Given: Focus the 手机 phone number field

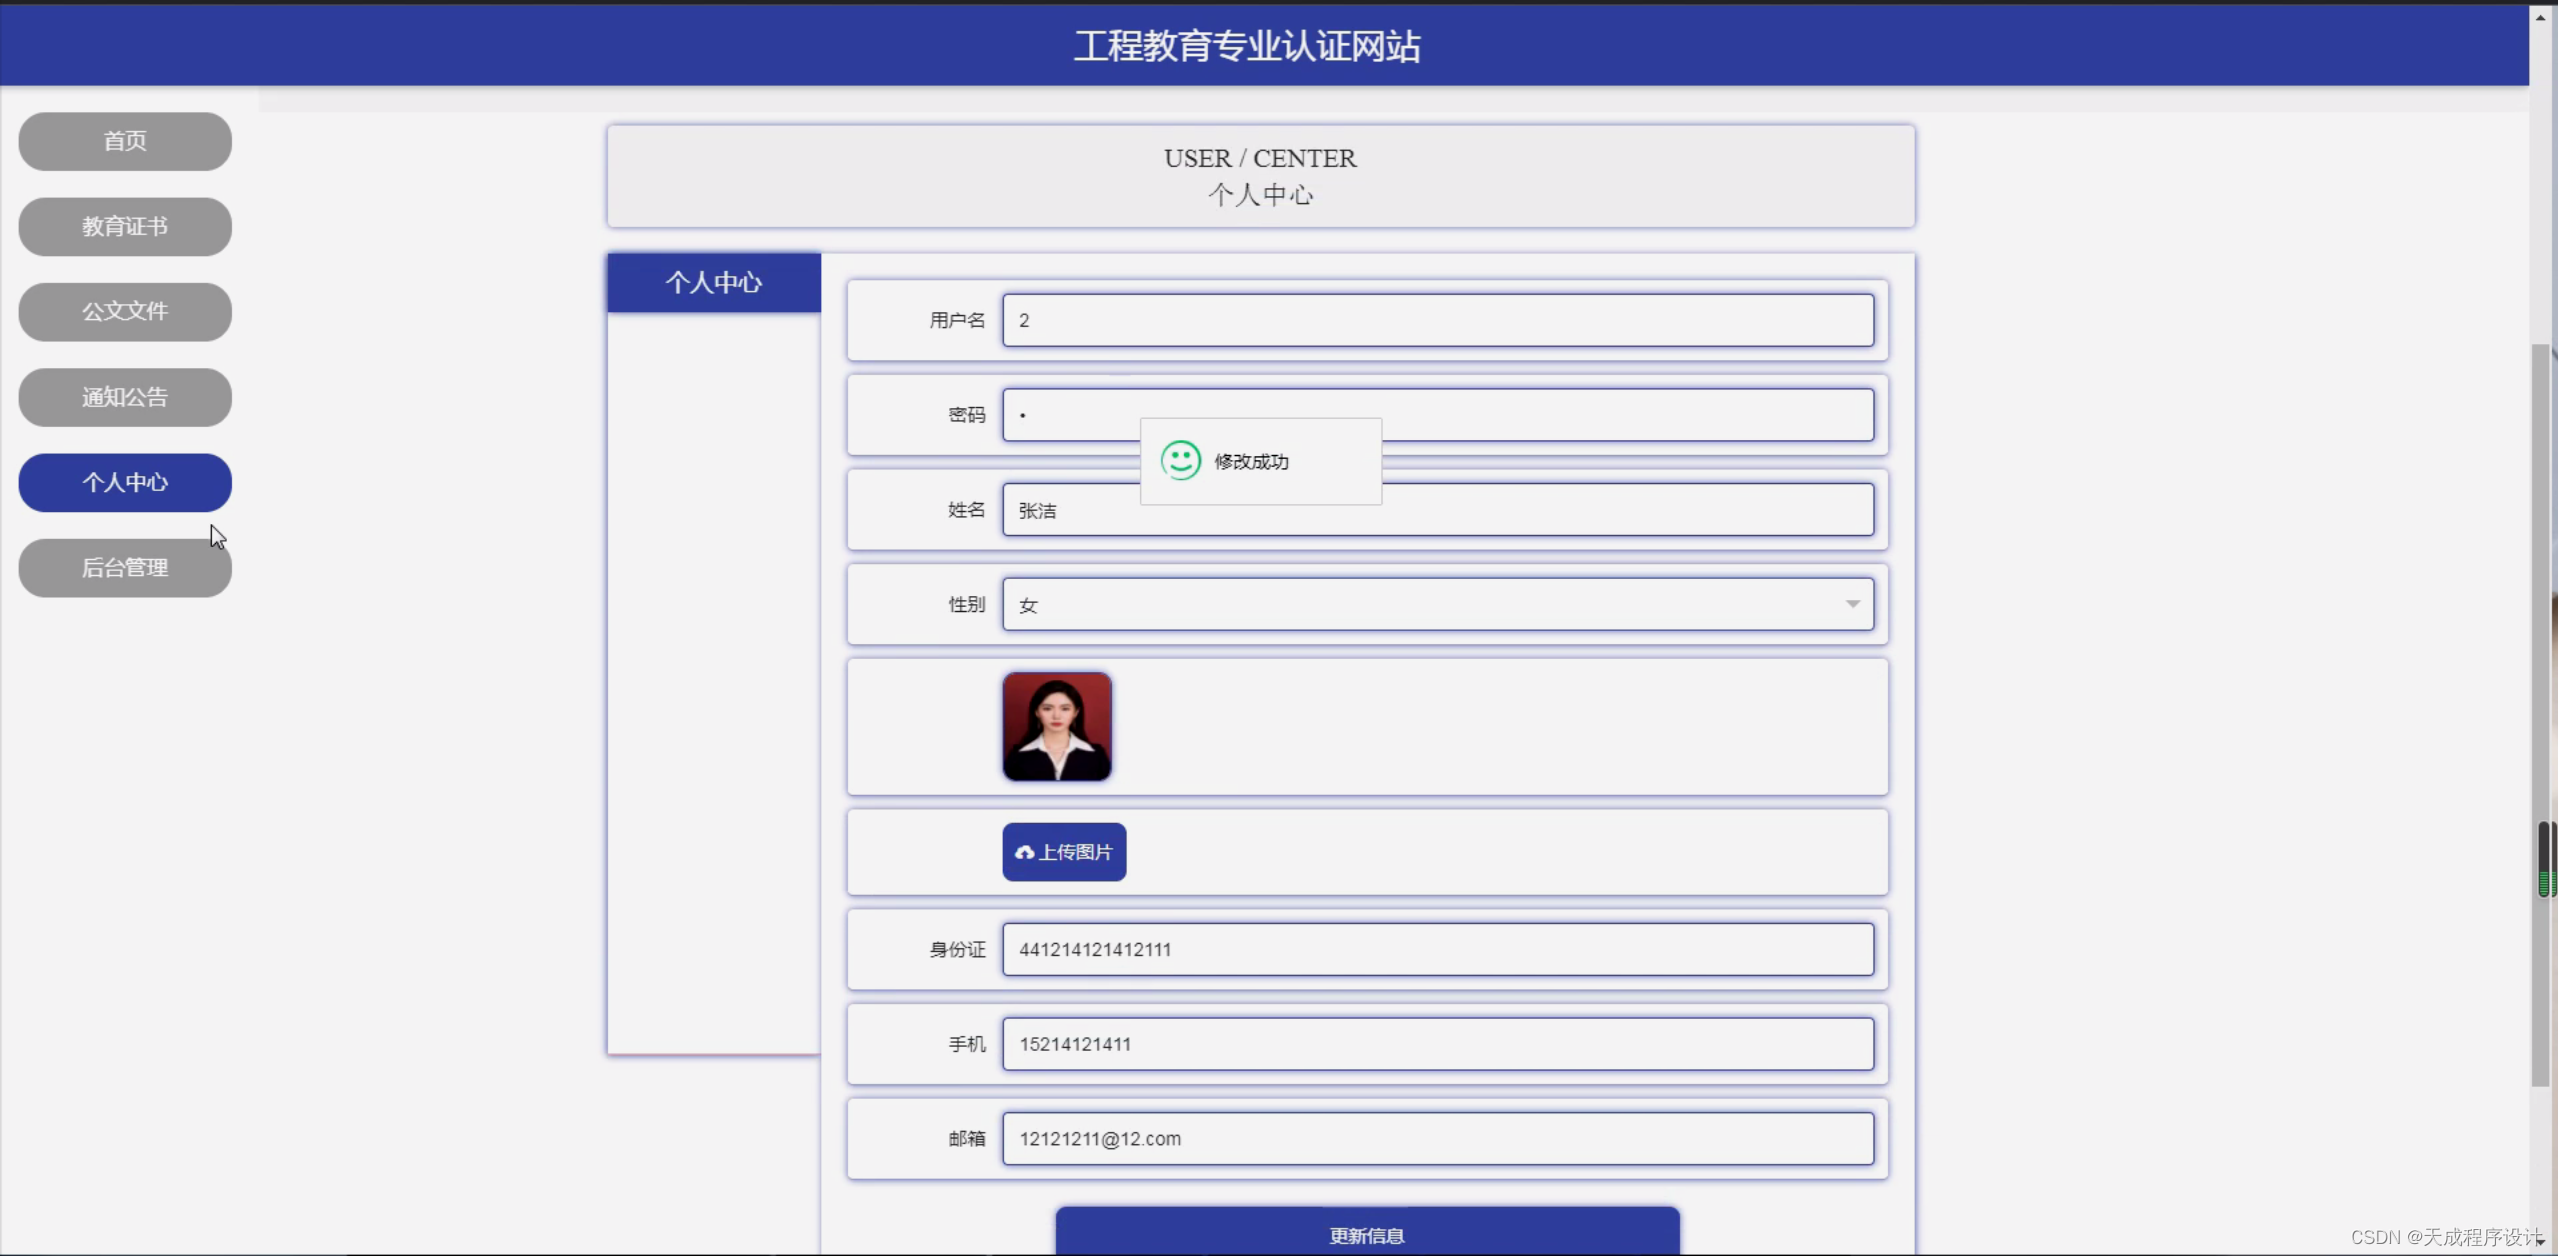Looking at the screenshot, I should point(1436,1044).
